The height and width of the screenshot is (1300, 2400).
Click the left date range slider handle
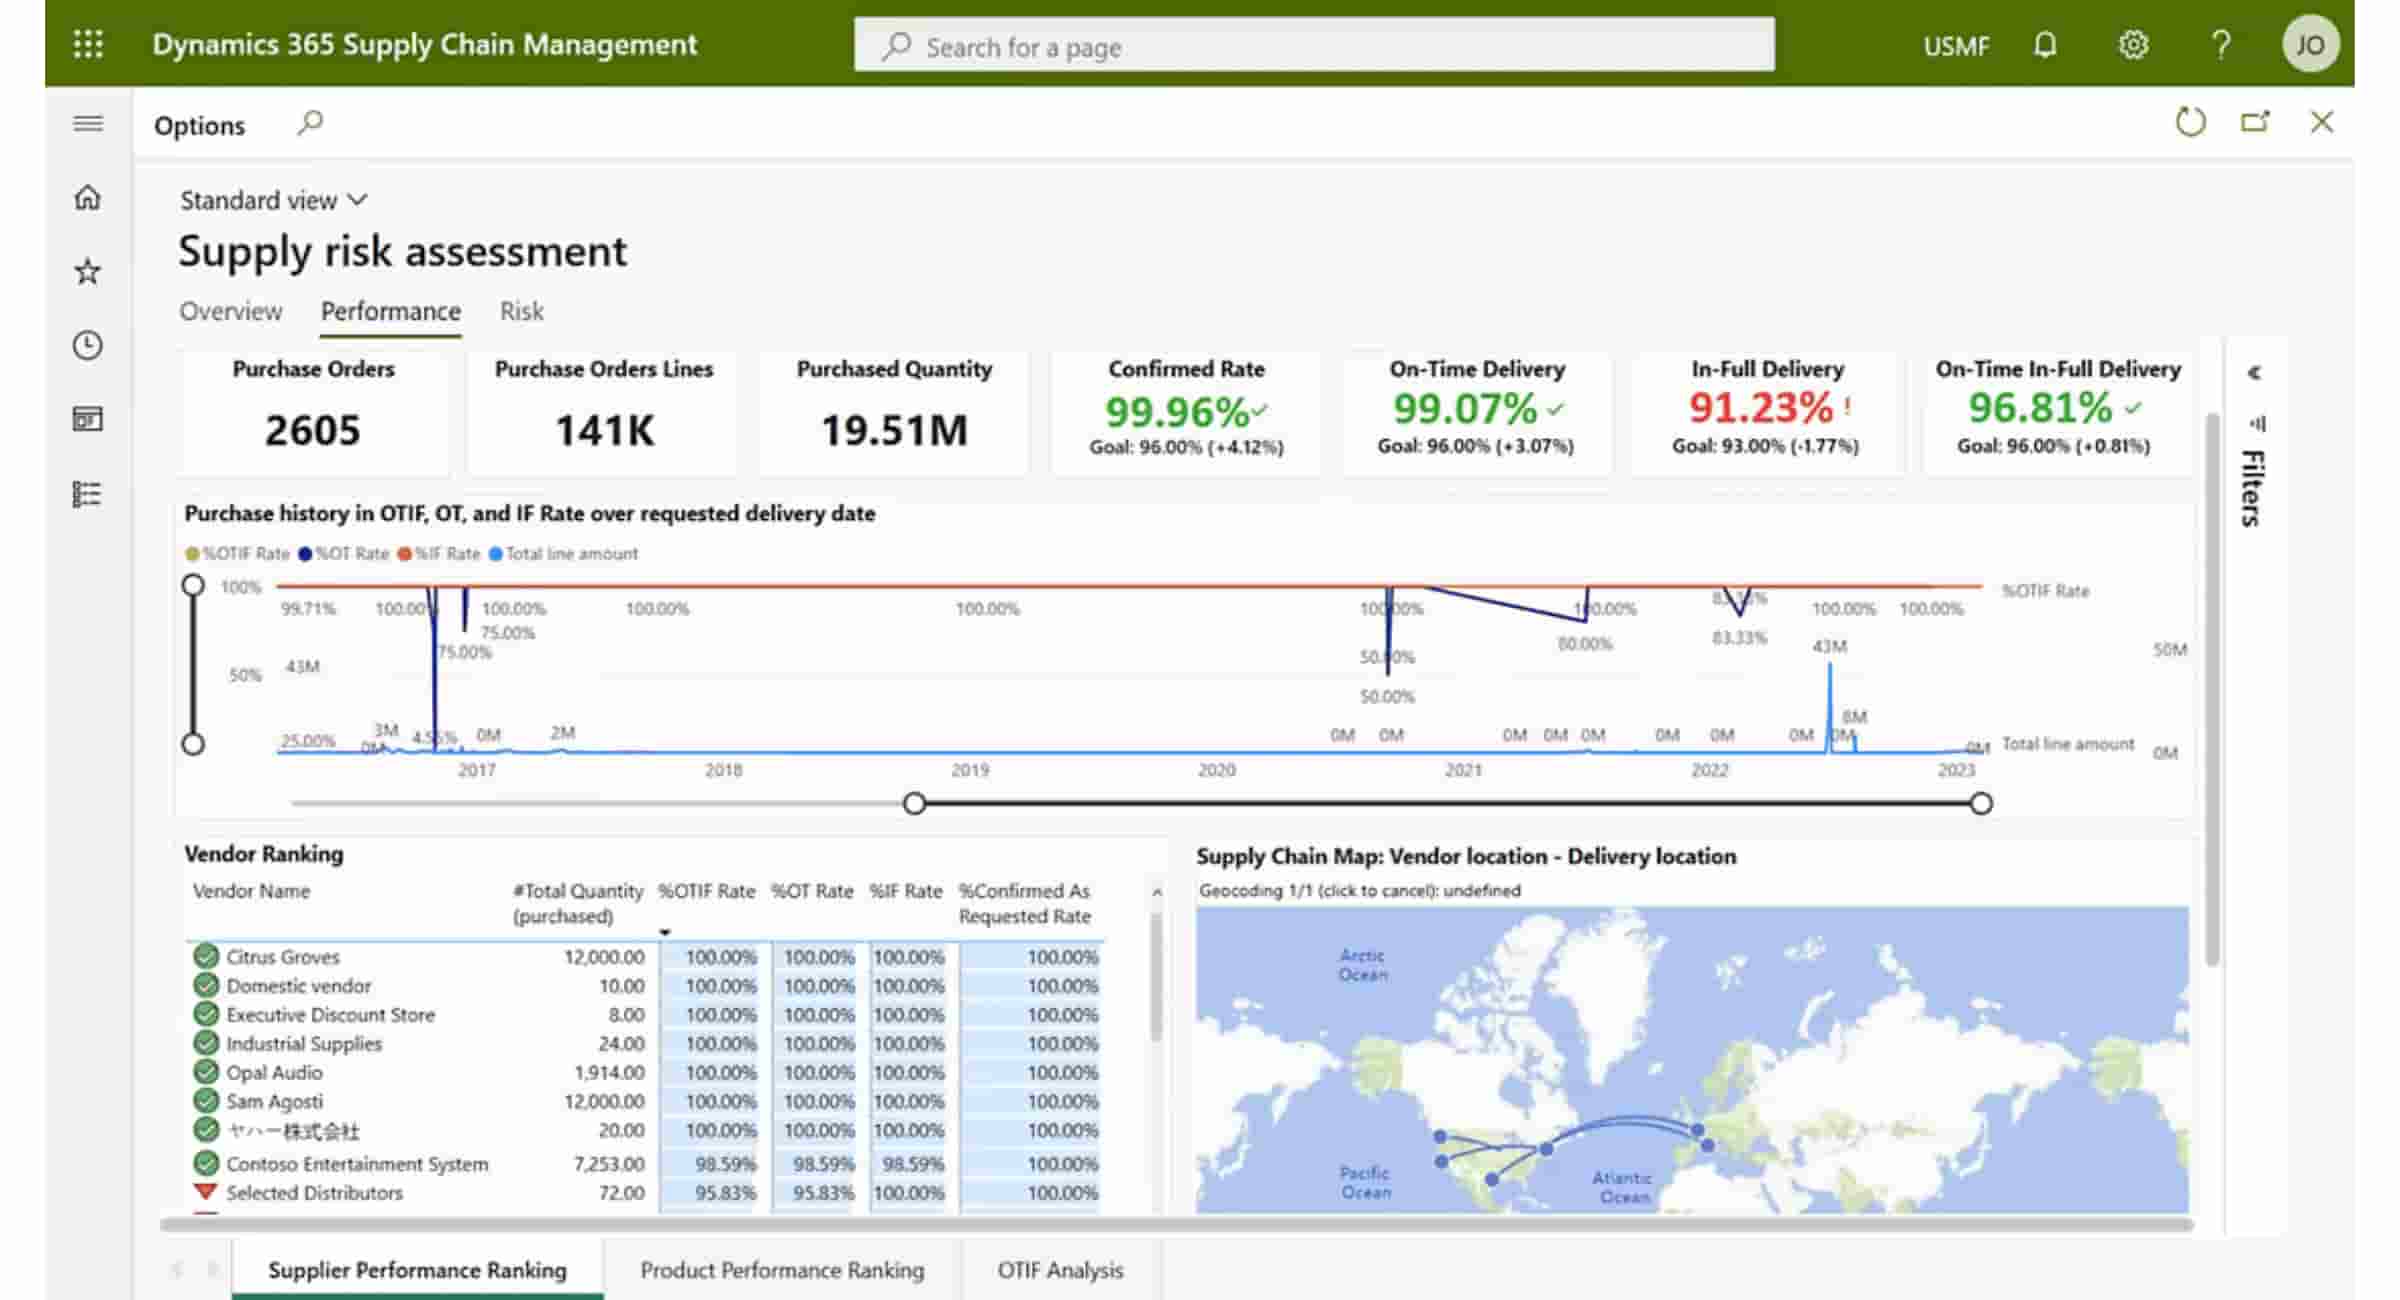914,803
